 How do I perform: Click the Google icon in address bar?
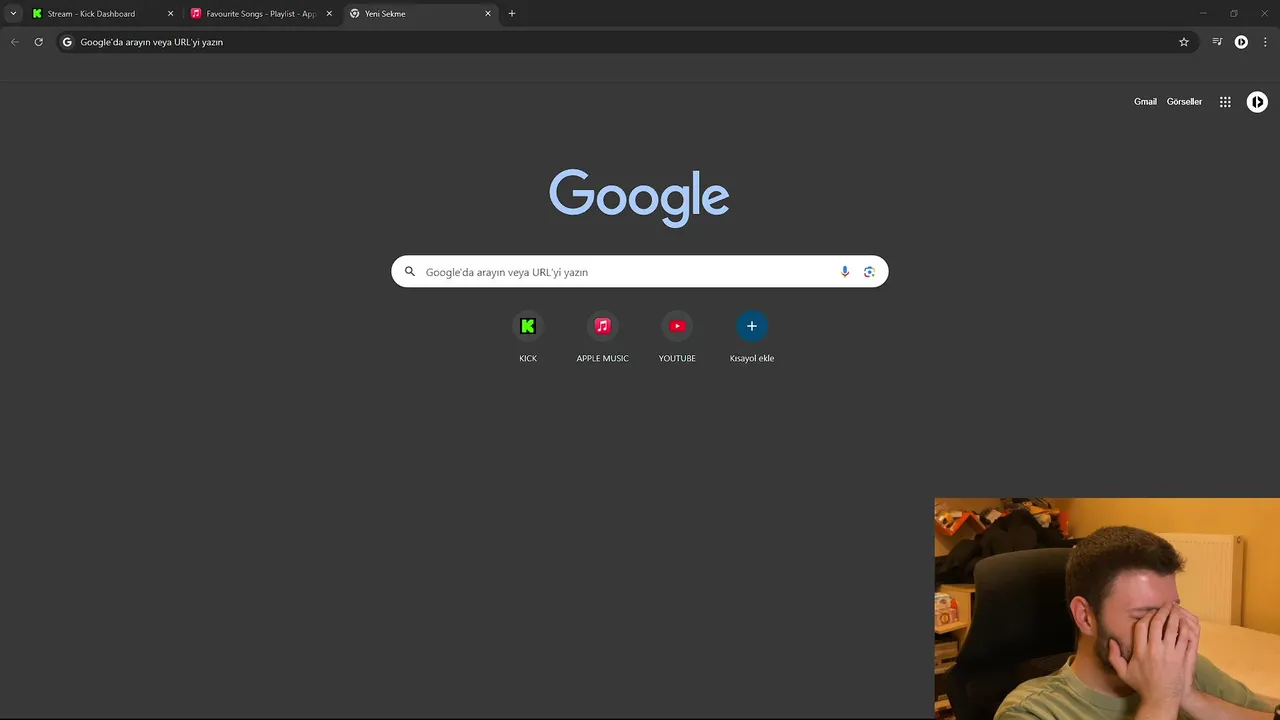(x=68, y=42)
